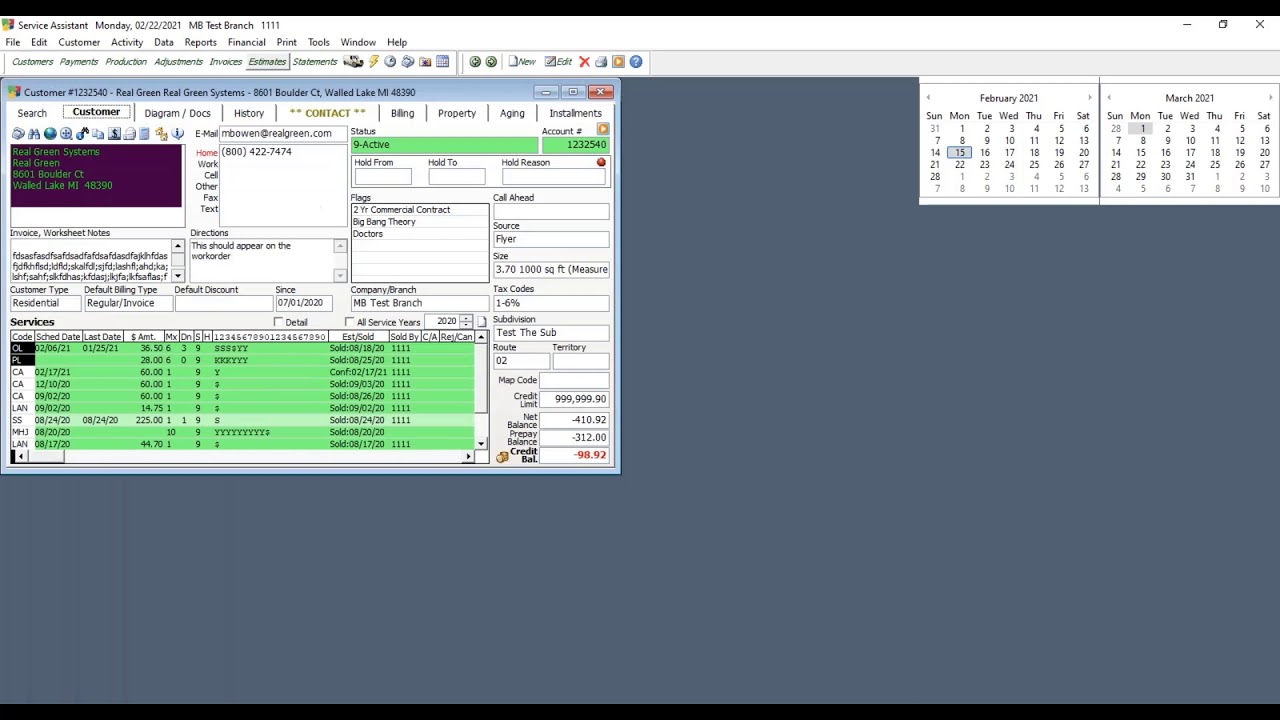Open help via blue question mark icon

(635, 62)
